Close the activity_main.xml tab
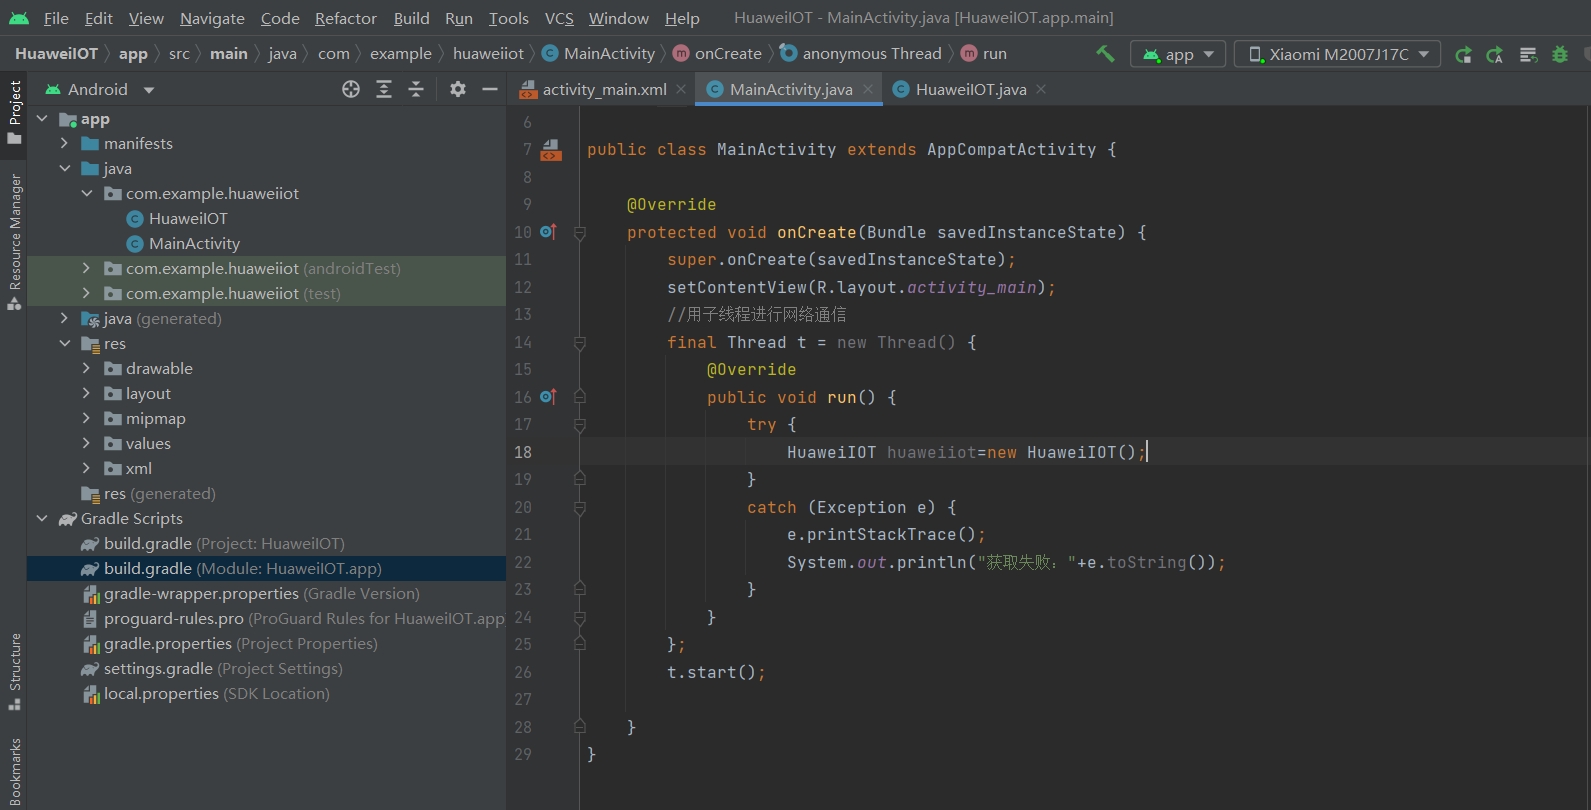Viewport: 1591px width, 810px height. [x=681, y=89]
